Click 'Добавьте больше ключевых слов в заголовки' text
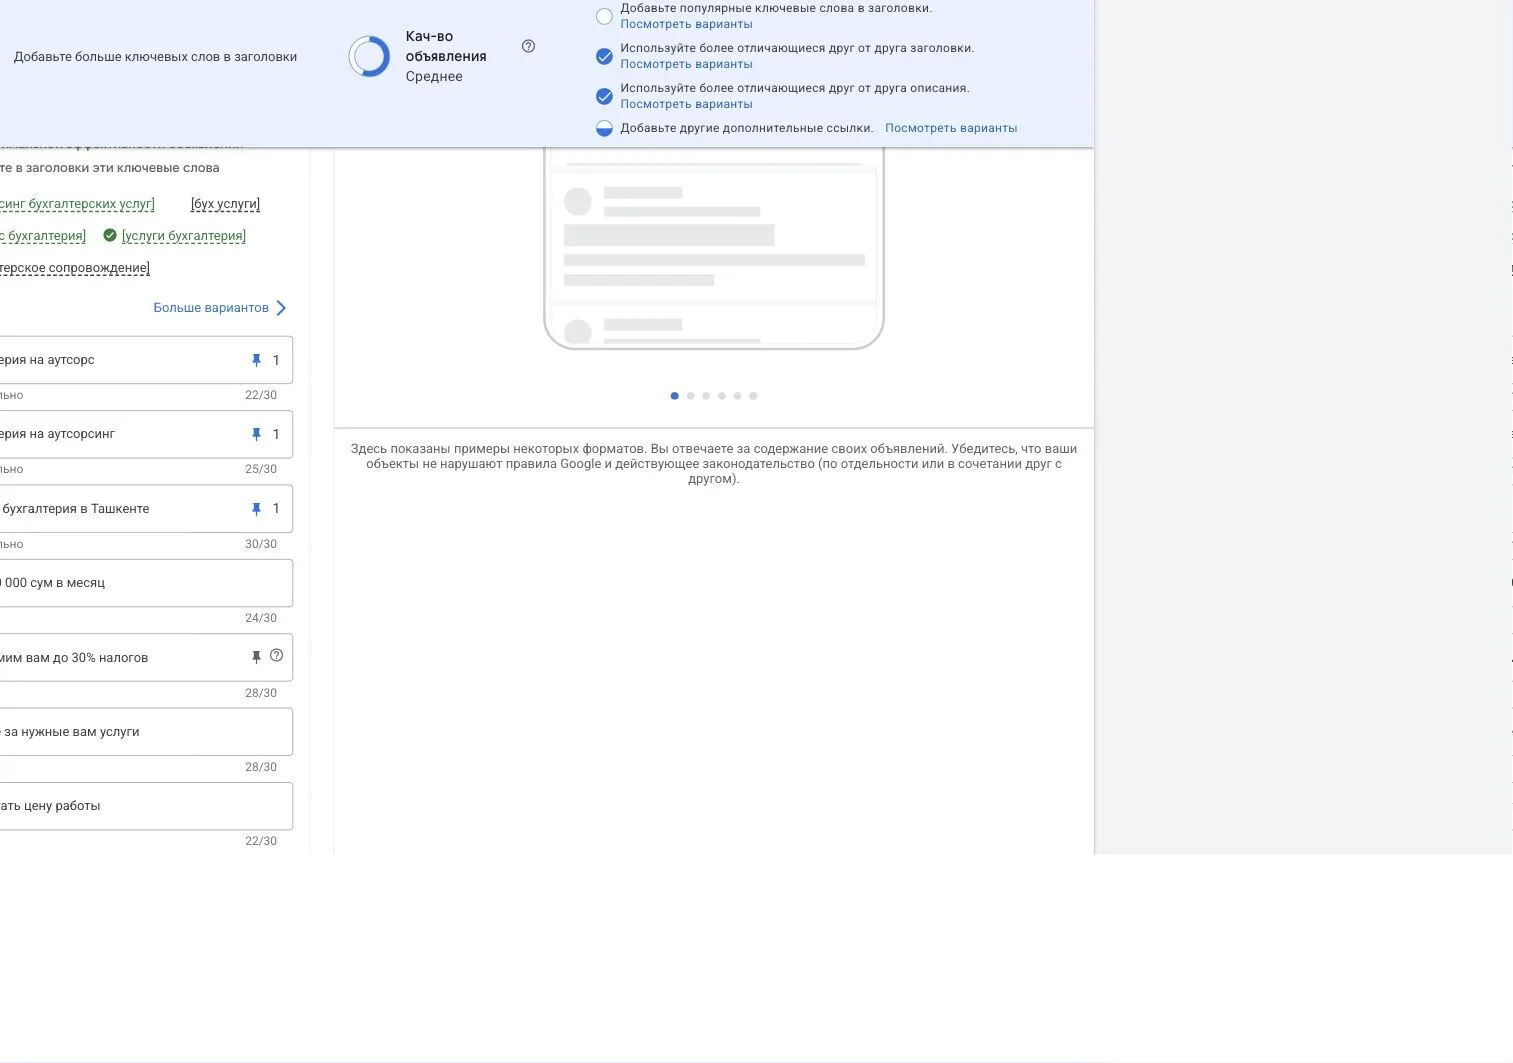The height and width of the screenshot is (1063, 1513). point(155,57)
